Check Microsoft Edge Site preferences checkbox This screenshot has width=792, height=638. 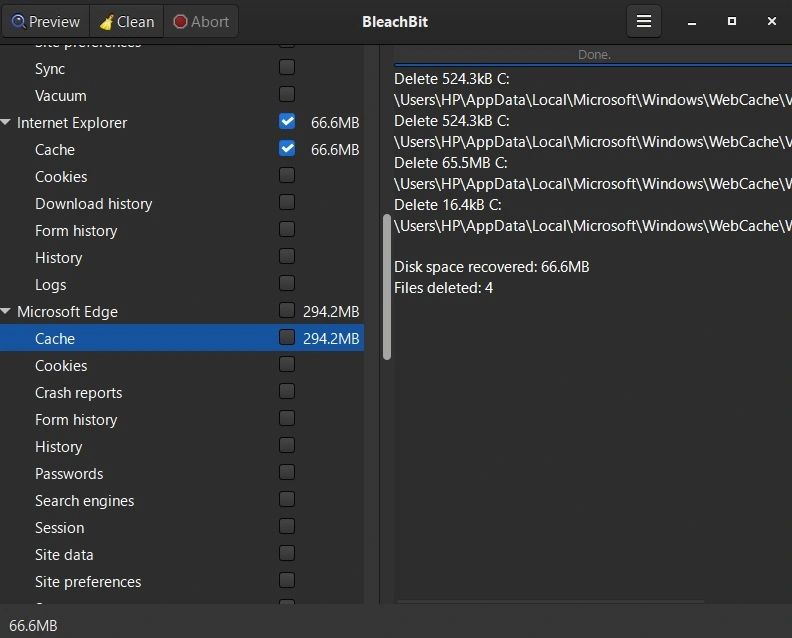[x=287, y=580]
